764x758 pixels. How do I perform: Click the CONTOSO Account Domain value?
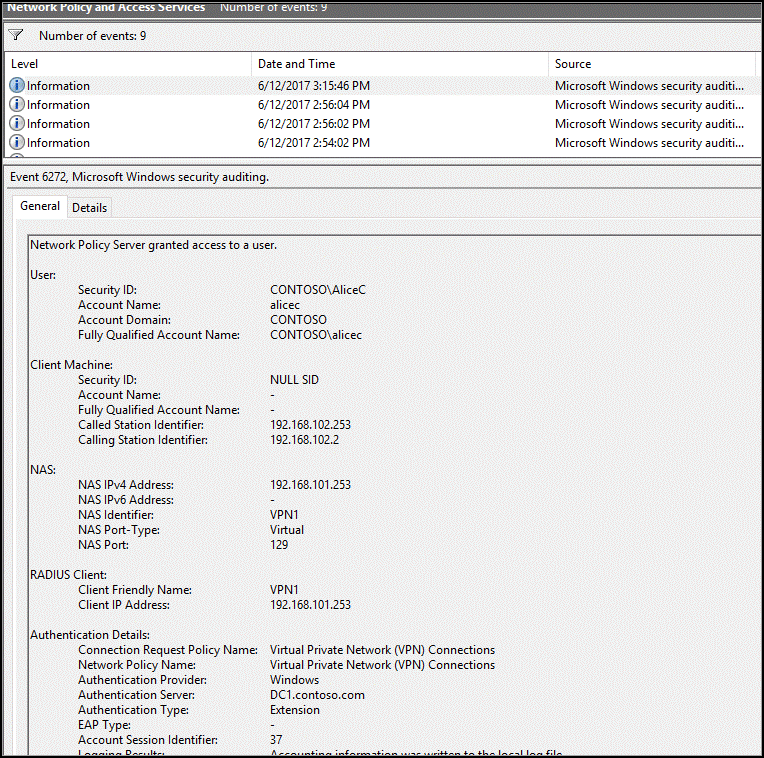coord(298,320)
